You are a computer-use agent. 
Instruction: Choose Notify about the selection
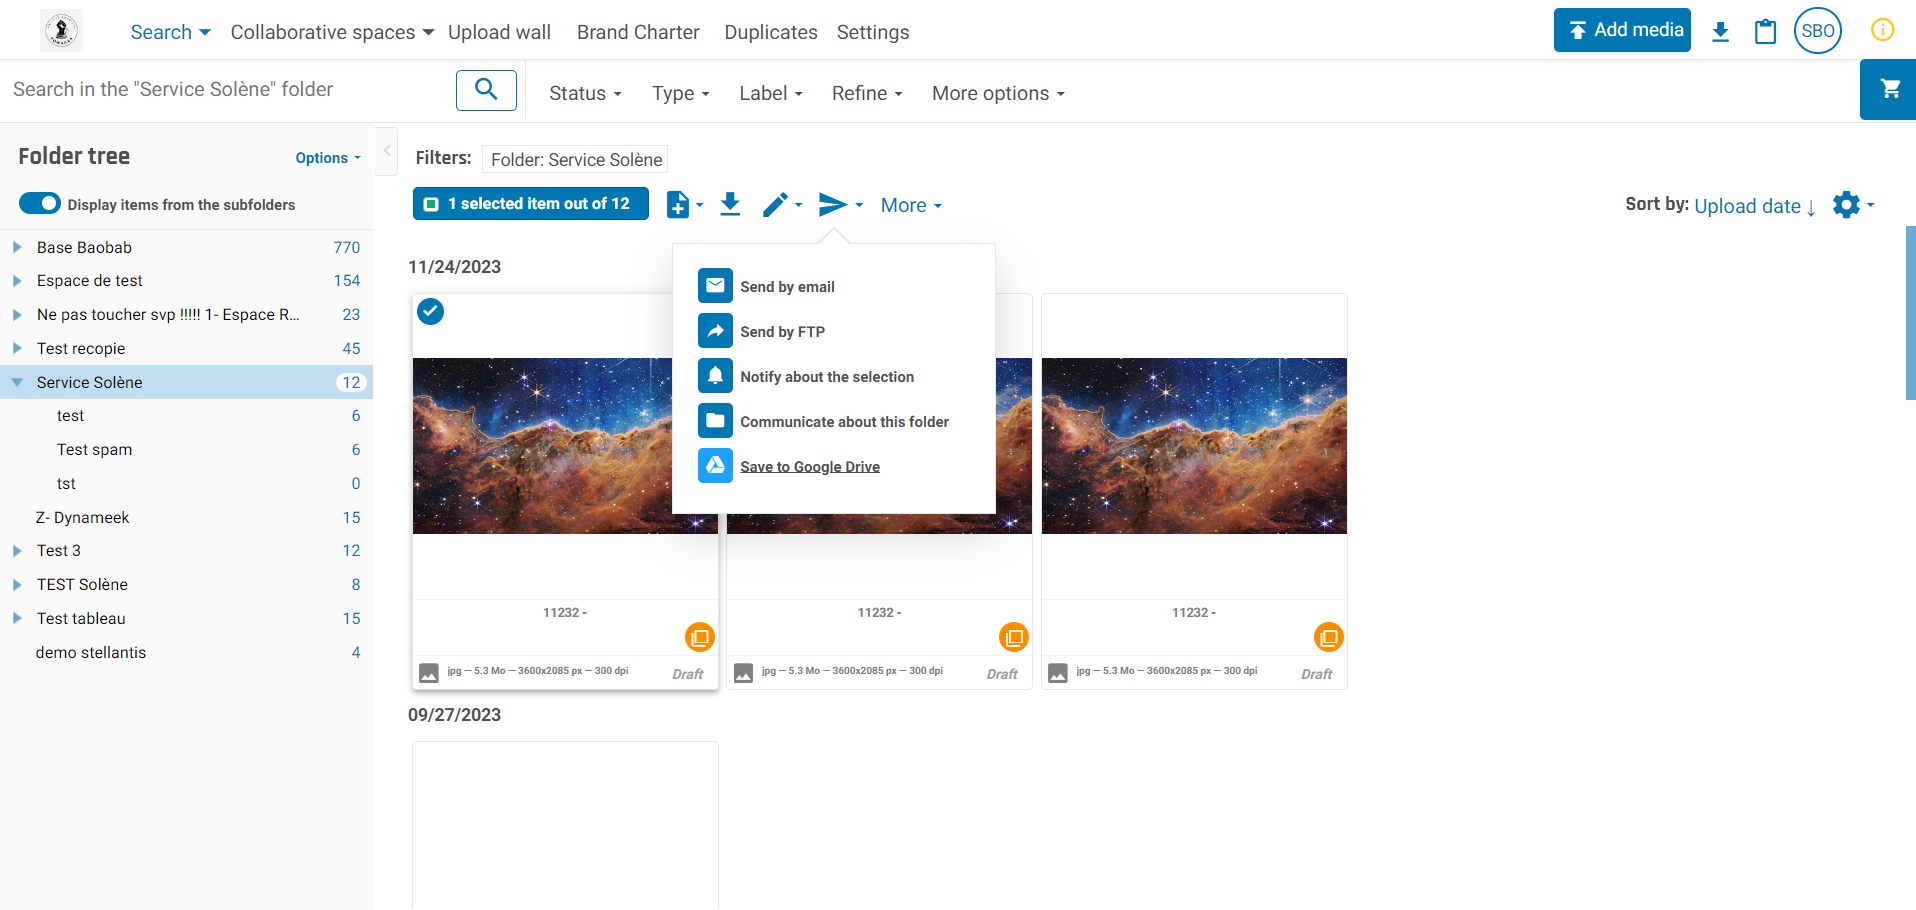point(827,377)
